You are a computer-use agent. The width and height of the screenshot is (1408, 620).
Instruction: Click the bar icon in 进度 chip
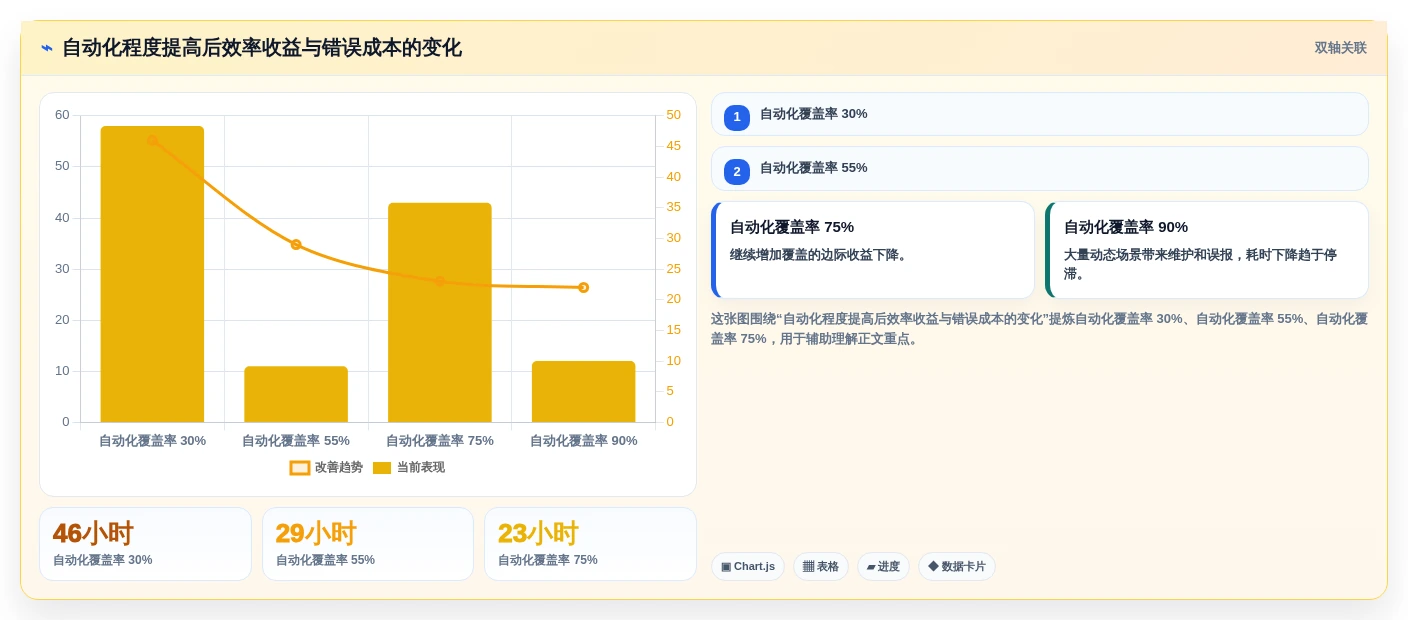click(x=871, y=567)
